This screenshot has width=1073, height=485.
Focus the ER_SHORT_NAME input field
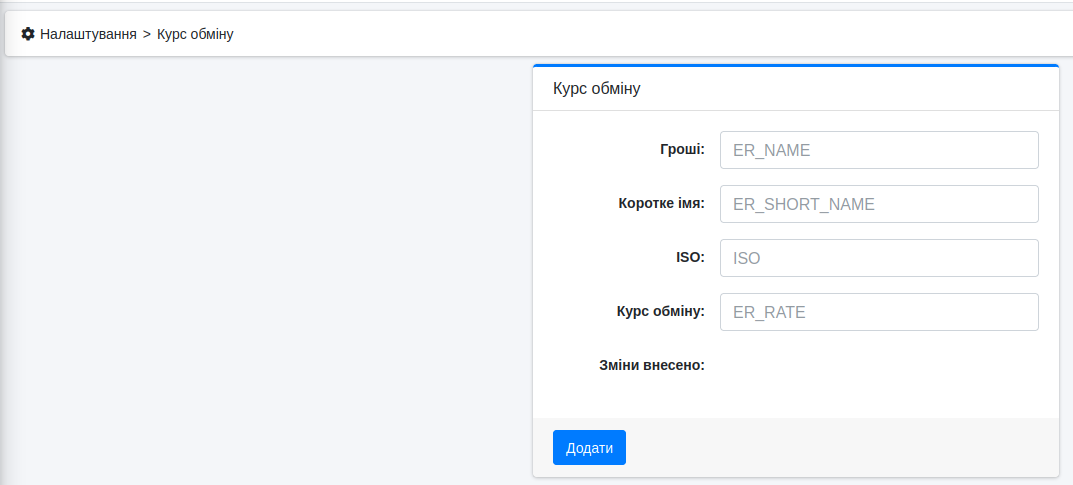[x=879, y=204]
